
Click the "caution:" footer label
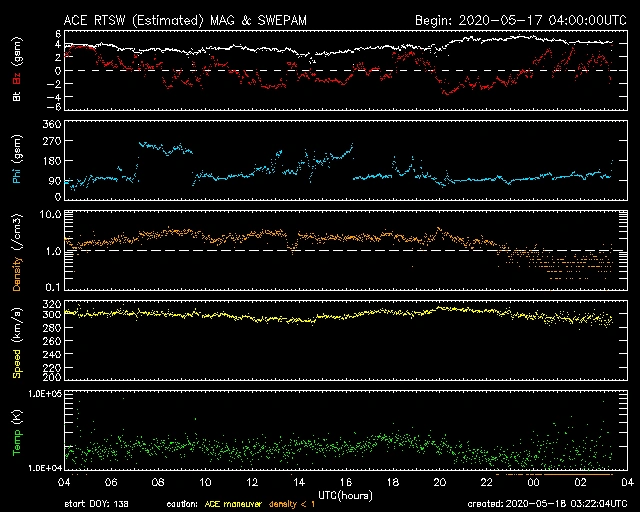[x=182, y=504]
